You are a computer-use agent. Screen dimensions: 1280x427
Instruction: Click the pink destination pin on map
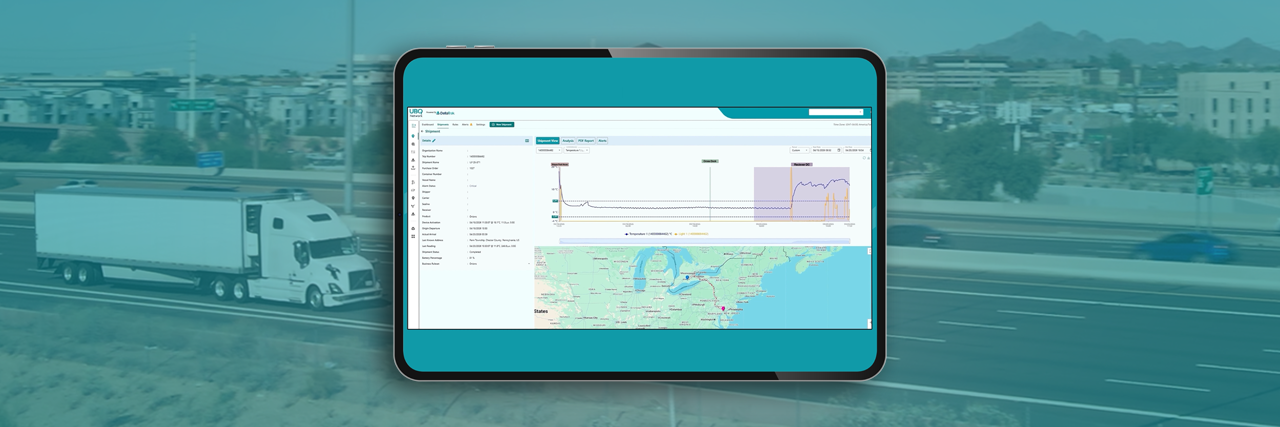[723, 308]
